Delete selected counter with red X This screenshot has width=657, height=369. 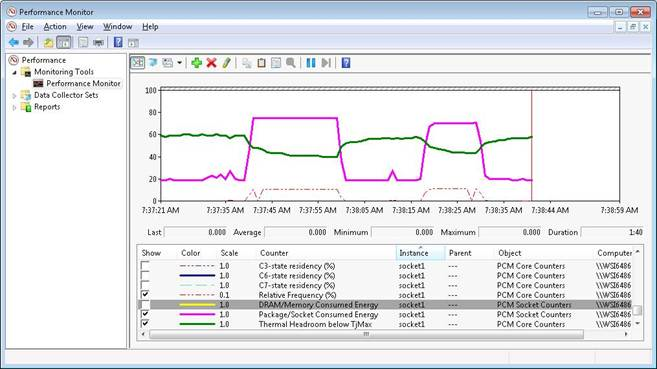[x=212, y=63]
